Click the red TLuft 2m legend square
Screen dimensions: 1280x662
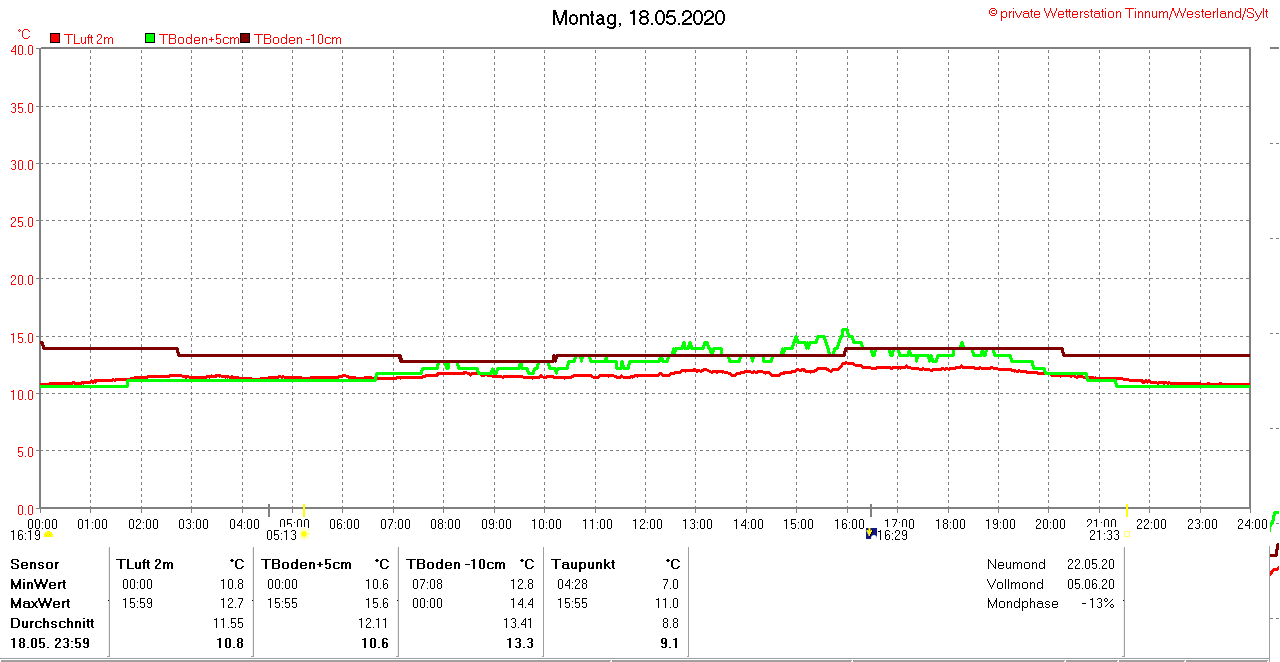(x=55, y=39)
